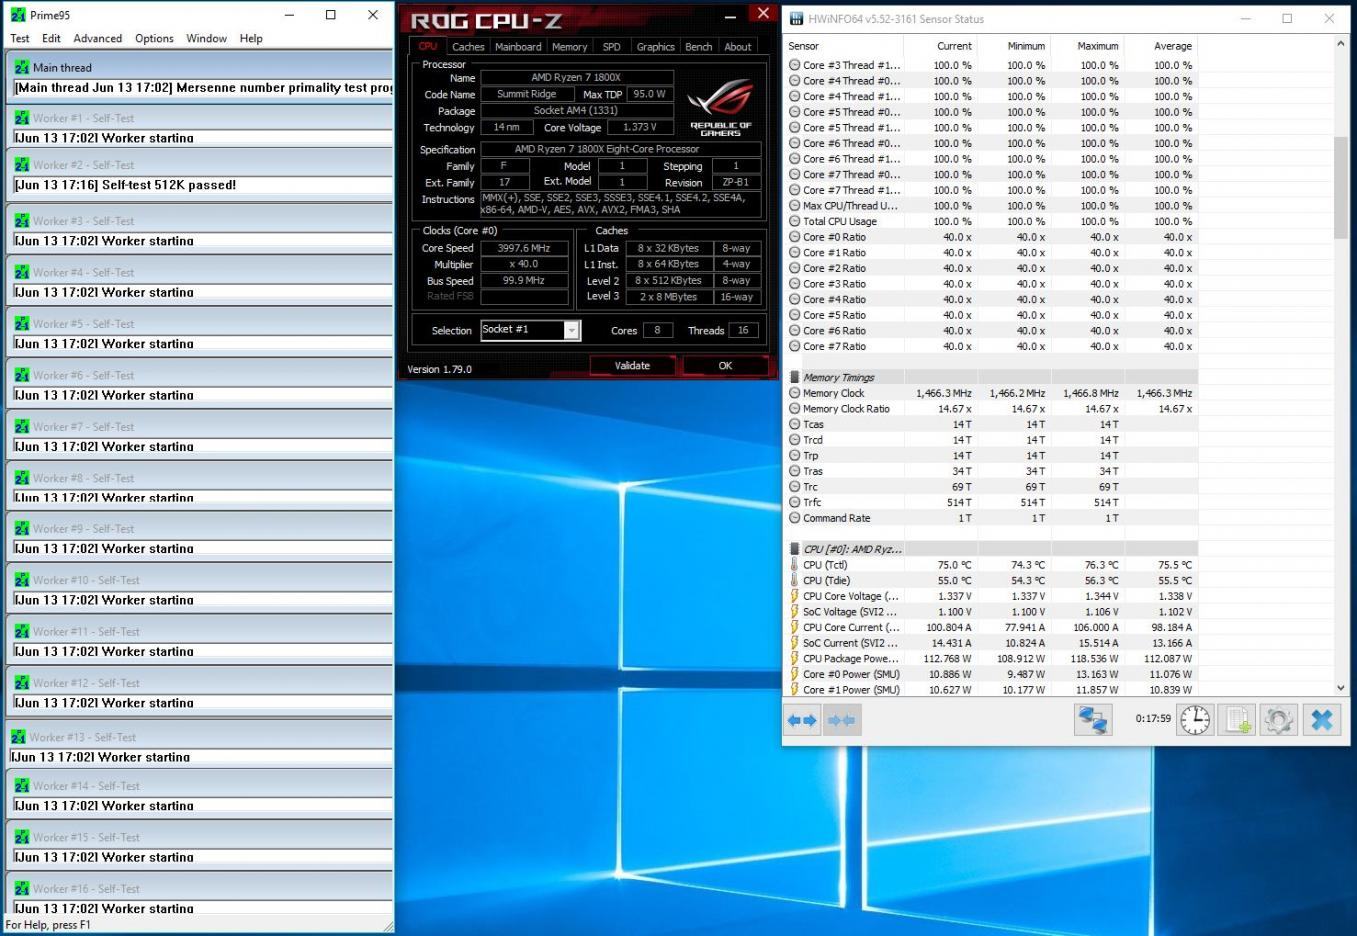The width and height of the screenshot is (1357, 936).
Task: Click Worker #16 Self-Test window icon
Action: 22,889
